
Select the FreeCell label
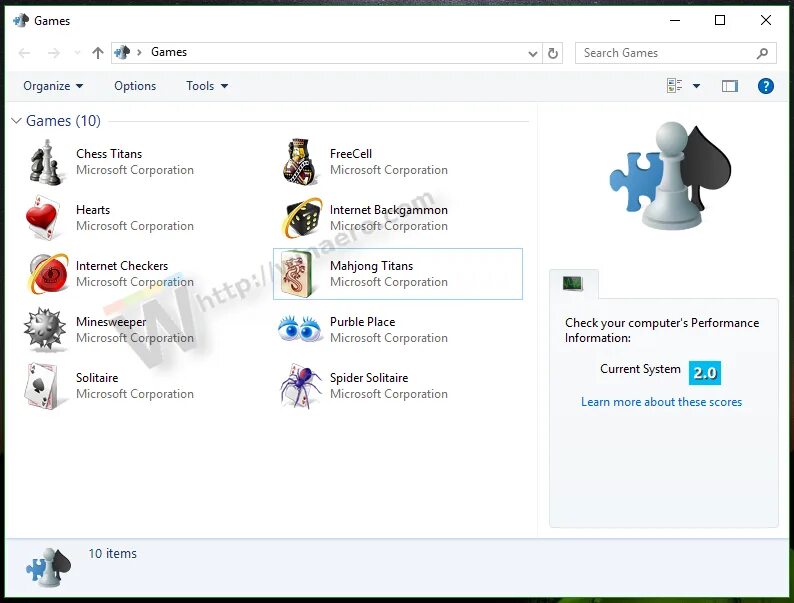click(350, 154)
